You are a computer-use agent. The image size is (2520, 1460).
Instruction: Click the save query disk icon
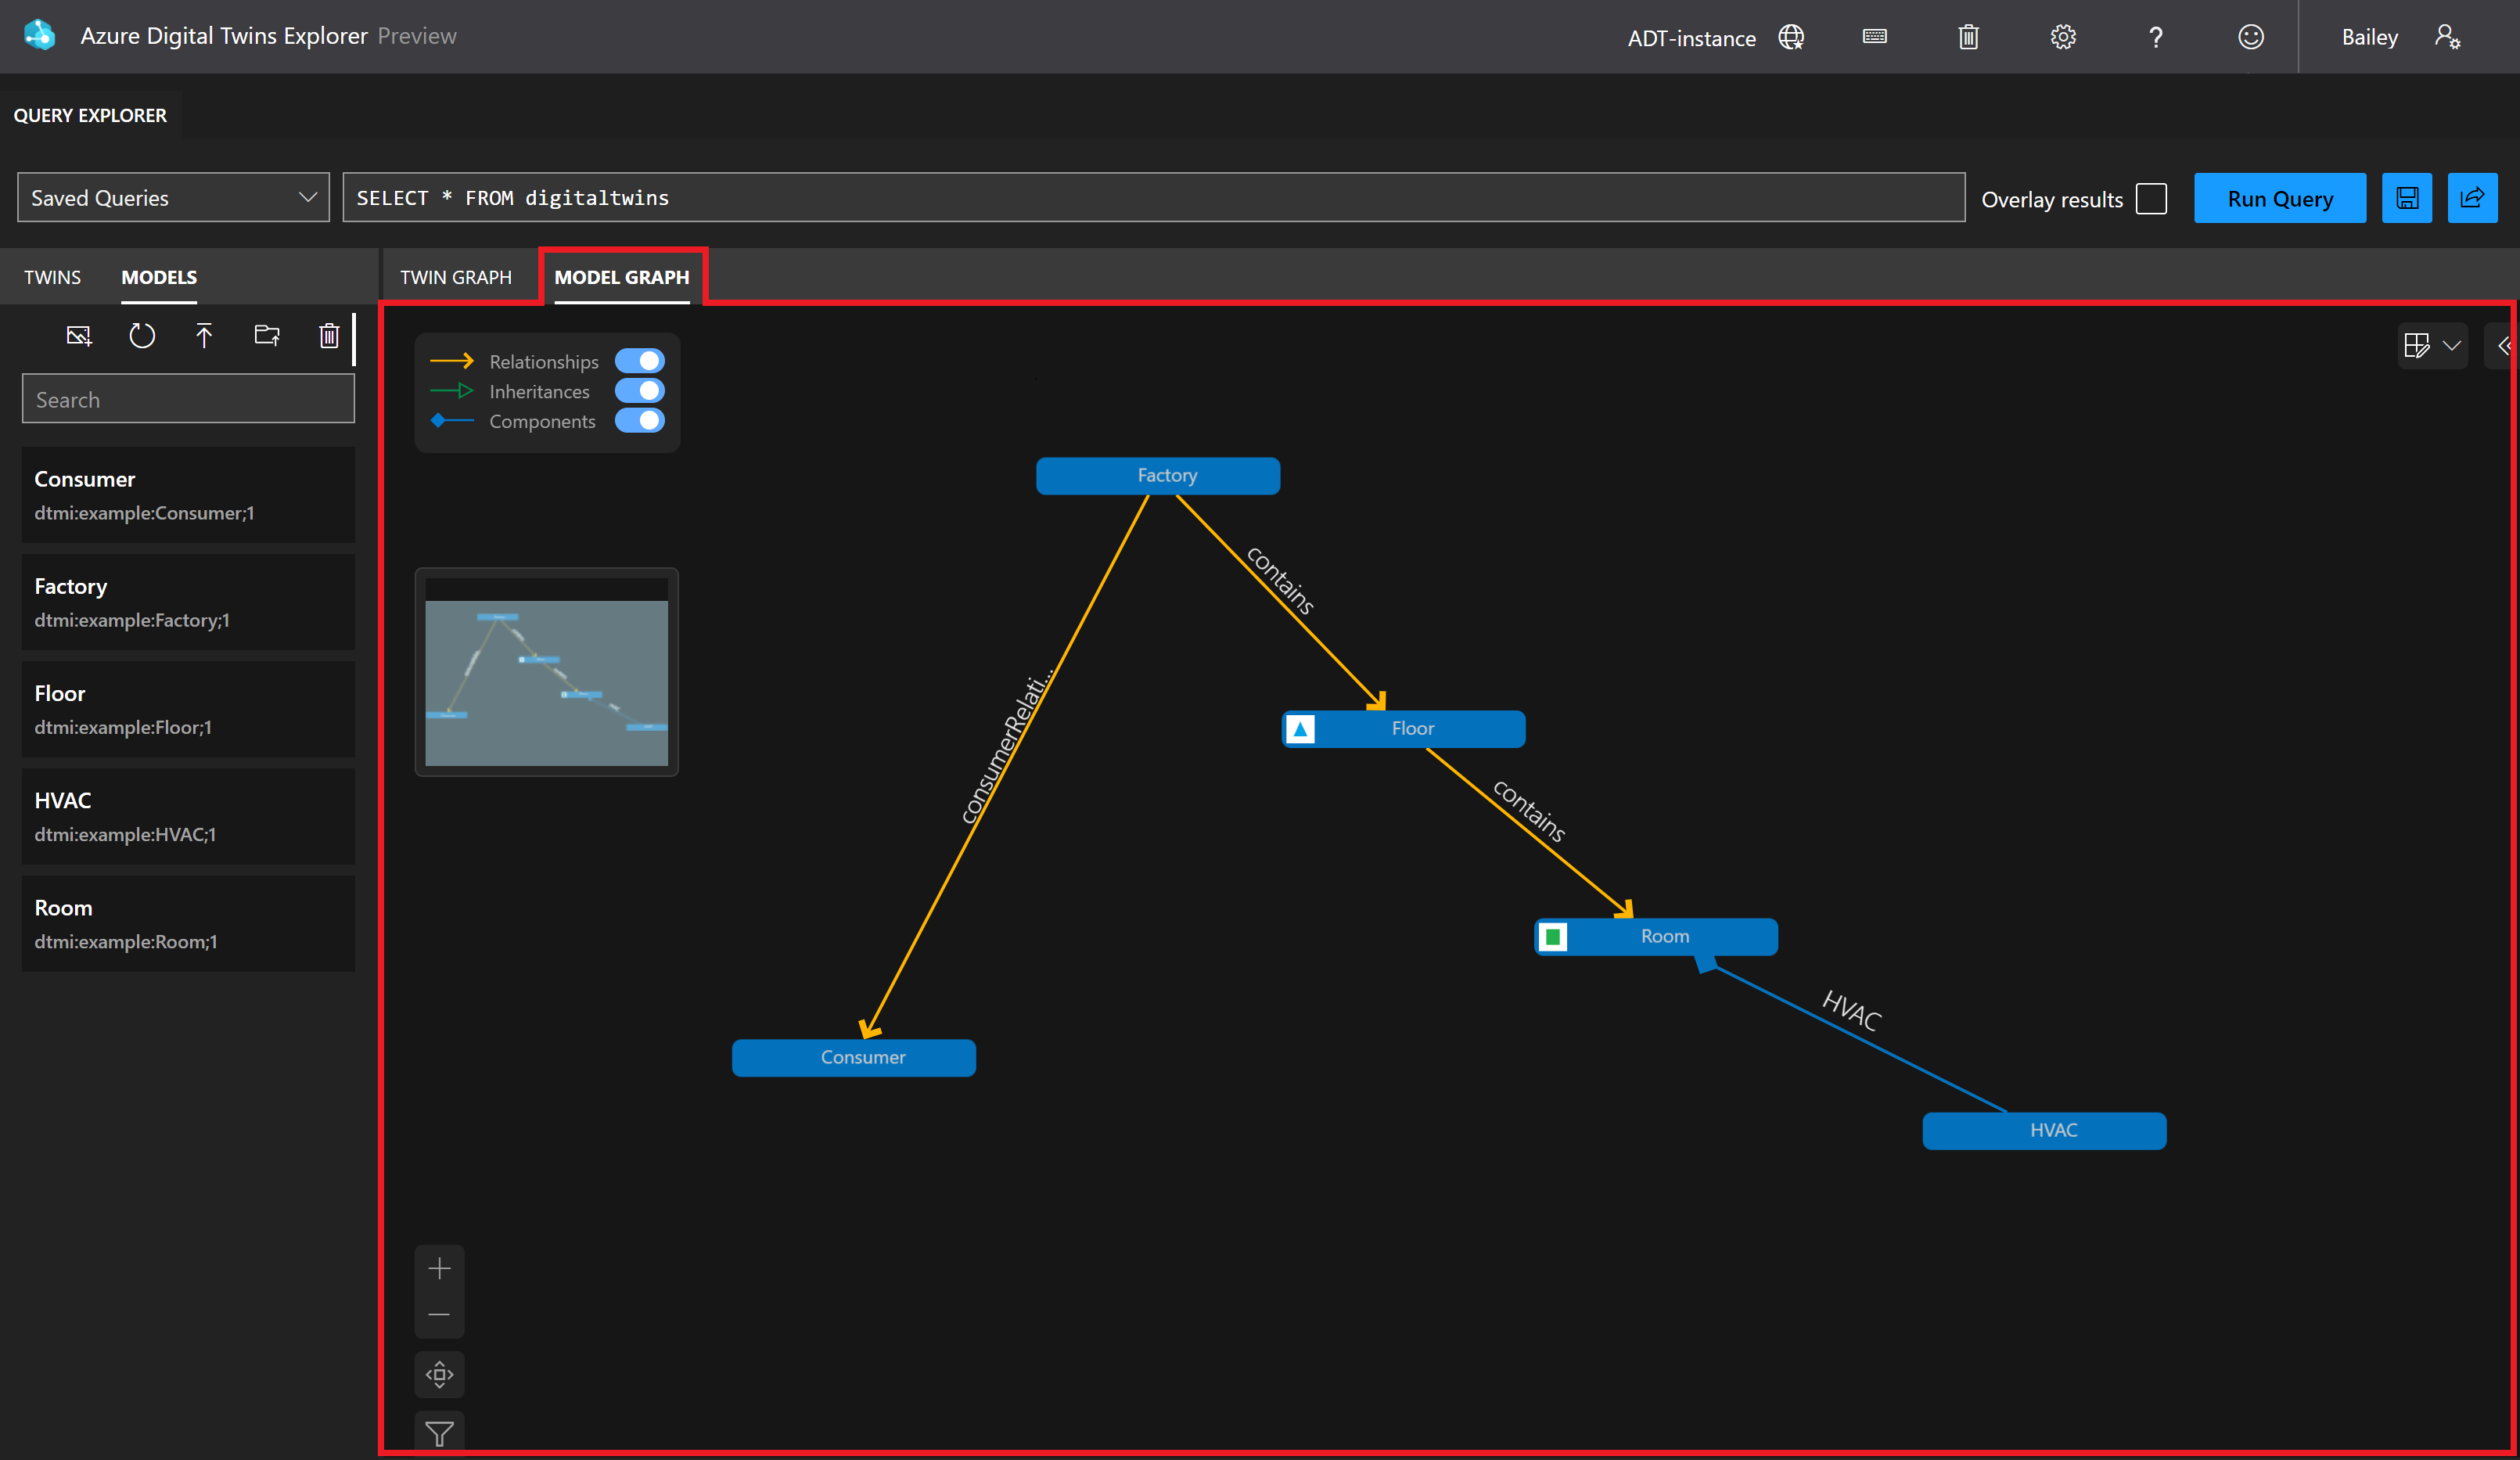click(x=2406, y=198)
